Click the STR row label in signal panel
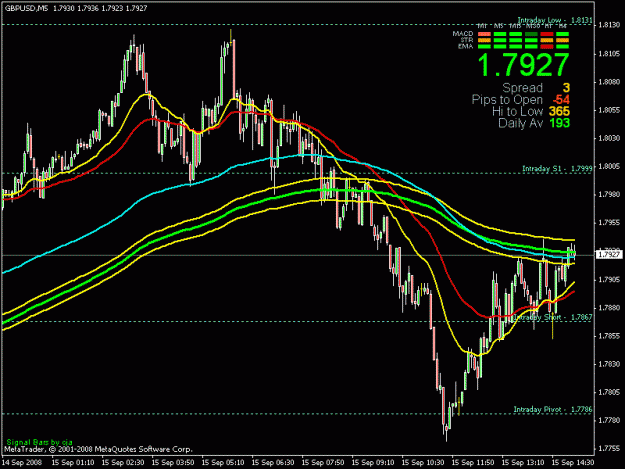Viewport: 625px width, 469px height. (467, 40)
